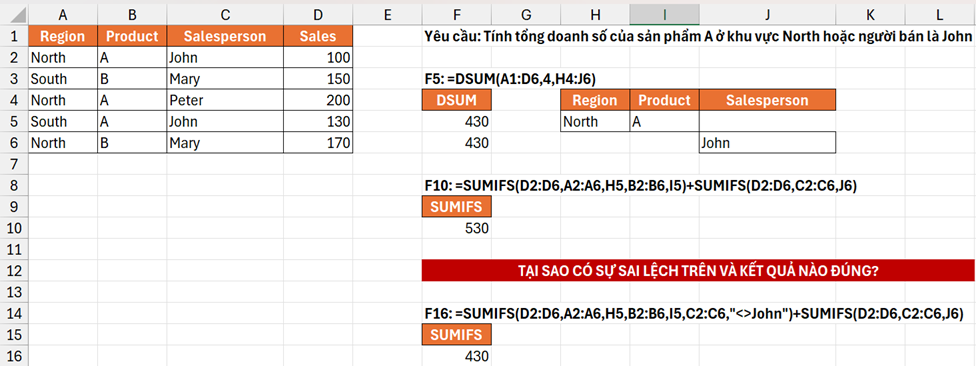Click the Region header cell A1
This screenshot has width=976, height=366.
coord(63,37)
